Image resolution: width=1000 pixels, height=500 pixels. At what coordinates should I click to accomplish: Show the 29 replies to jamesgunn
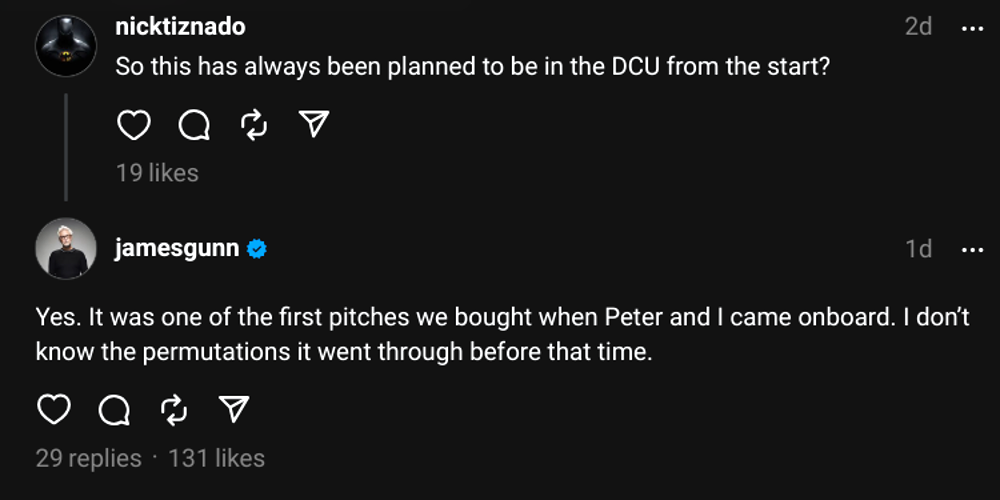88,458
